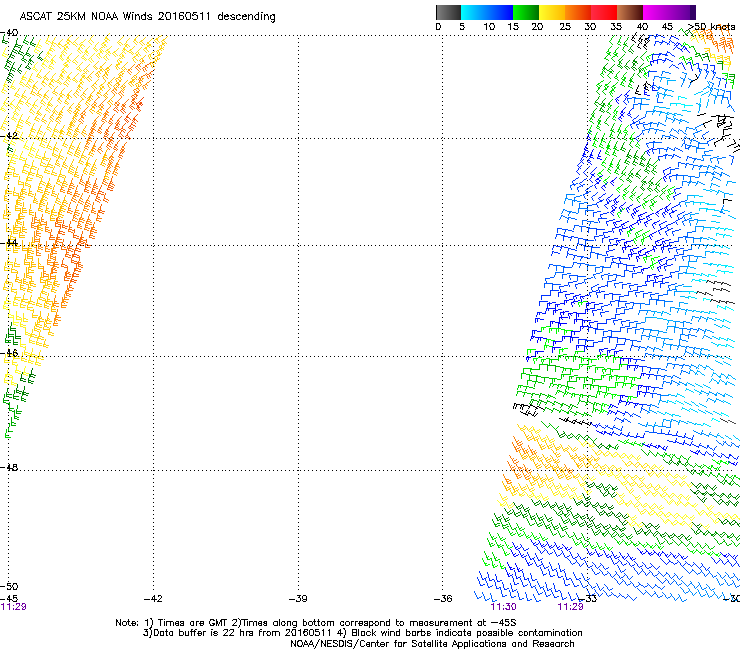Image resolution: width=740 pixels, height=650 pixels.
Task: Select the '15' color scale tick label
Action: click(x=513, y=27)
